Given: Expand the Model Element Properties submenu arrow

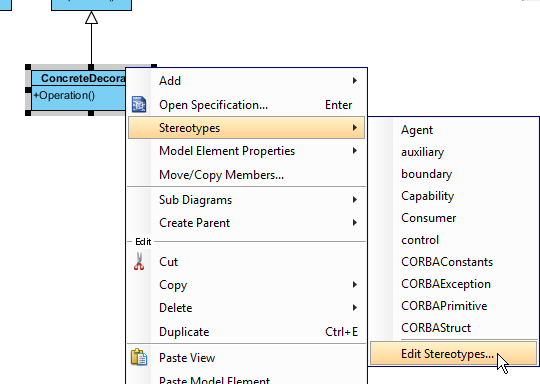Looking at the screenshot, I should click(x=355, y=151).
